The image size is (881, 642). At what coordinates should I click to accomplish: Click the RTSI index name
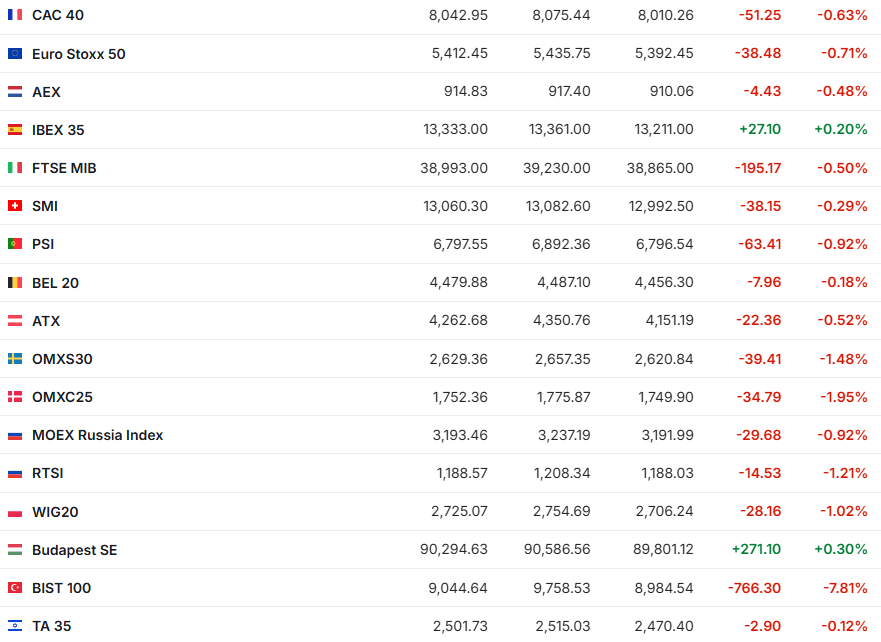(x=48, y=473)
